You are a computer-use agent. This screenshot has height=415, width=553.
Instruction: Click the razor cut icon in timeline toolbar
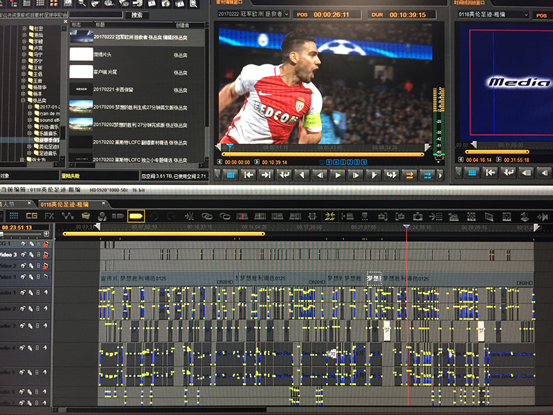(x=189, y=216)
